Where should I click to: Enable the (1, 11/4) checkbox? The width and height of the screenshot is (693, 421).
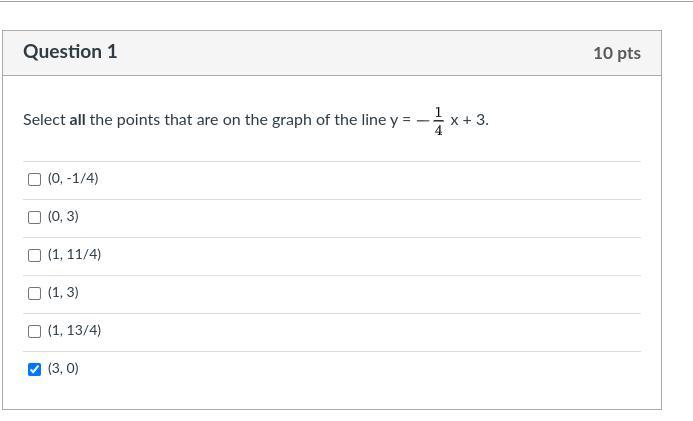[35, 256]
